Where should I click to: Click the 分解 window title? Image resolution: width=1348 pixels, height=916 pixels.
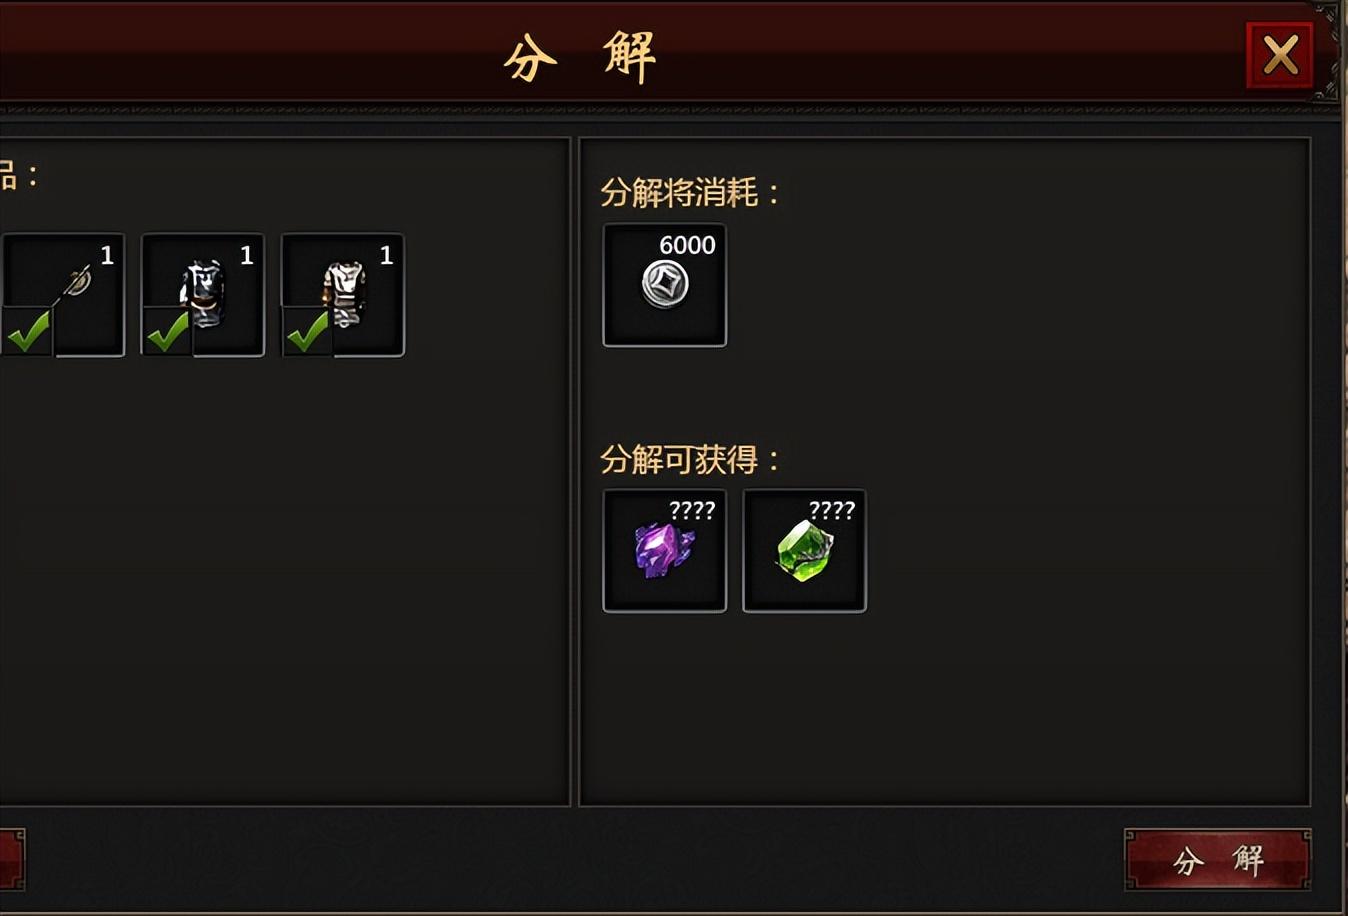pyautogui.click(x=580, y=57)
